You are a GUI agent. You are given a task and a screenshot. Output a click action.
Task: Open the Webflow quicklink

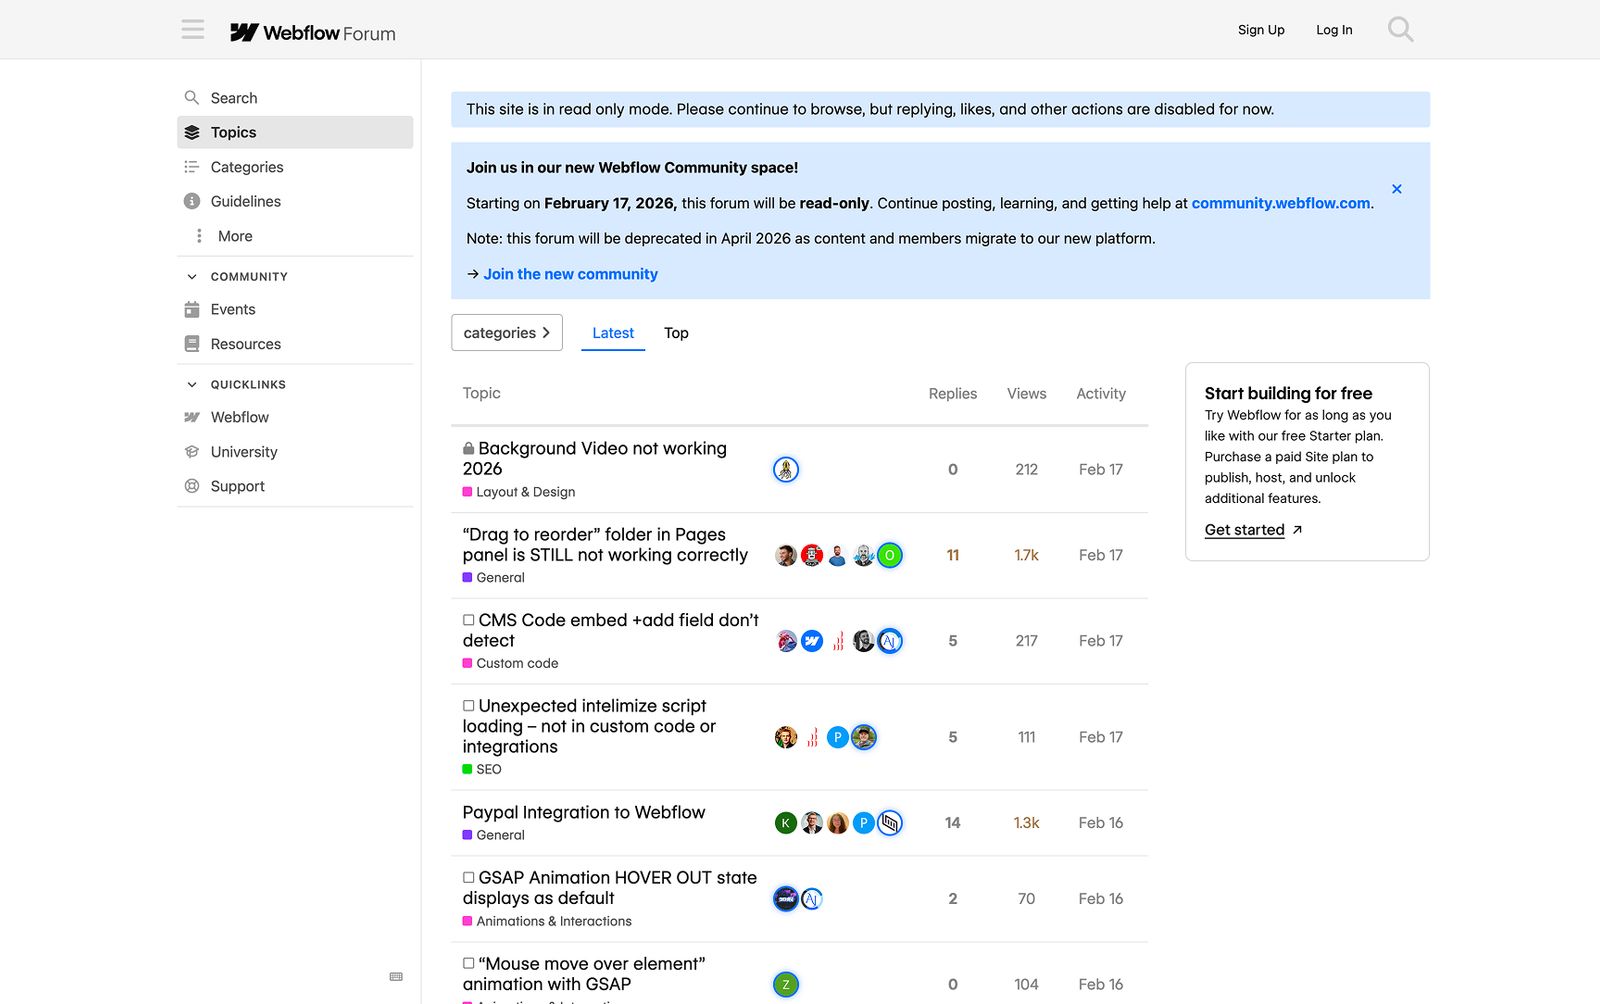[295, 417]
